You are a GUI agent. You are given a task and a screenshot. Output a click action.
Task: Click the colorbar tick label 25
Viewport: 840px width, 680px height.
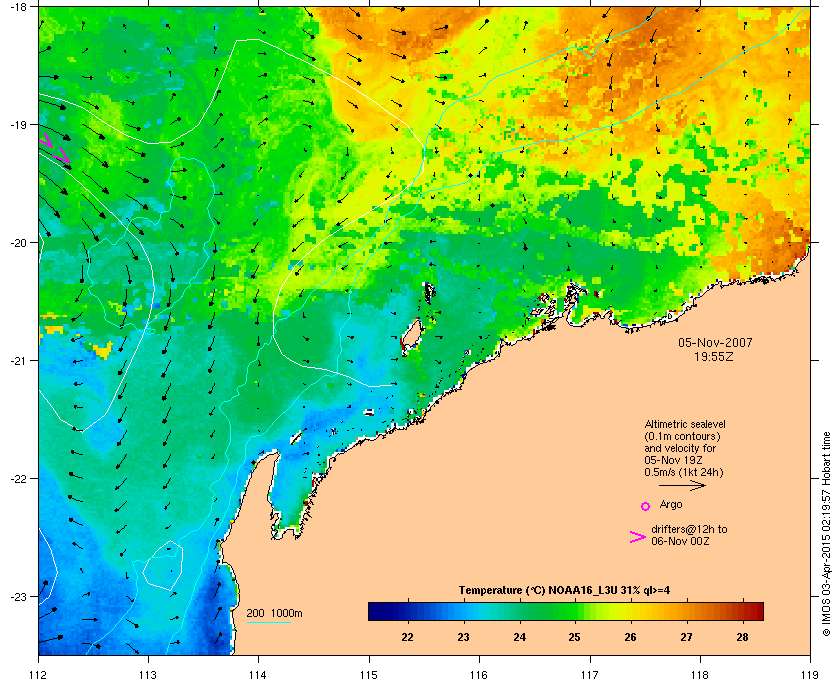[x=574, y=637]
